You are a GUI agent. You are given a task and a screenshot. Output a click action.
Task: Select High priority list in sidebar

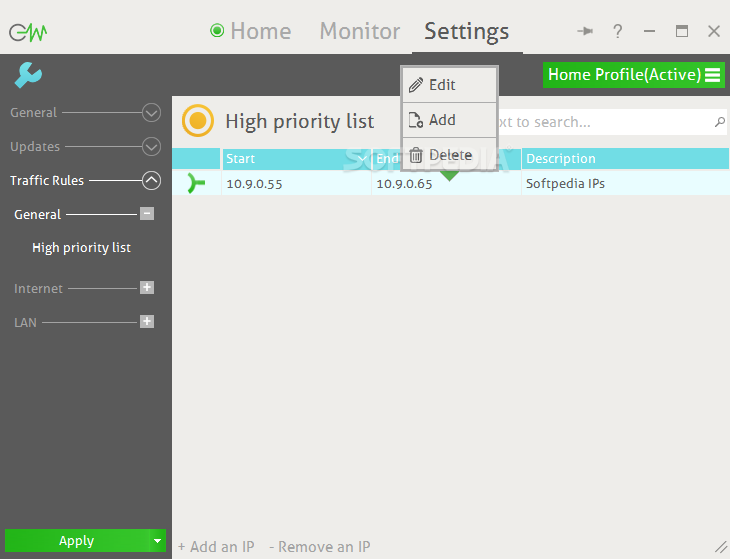(81, 248)
